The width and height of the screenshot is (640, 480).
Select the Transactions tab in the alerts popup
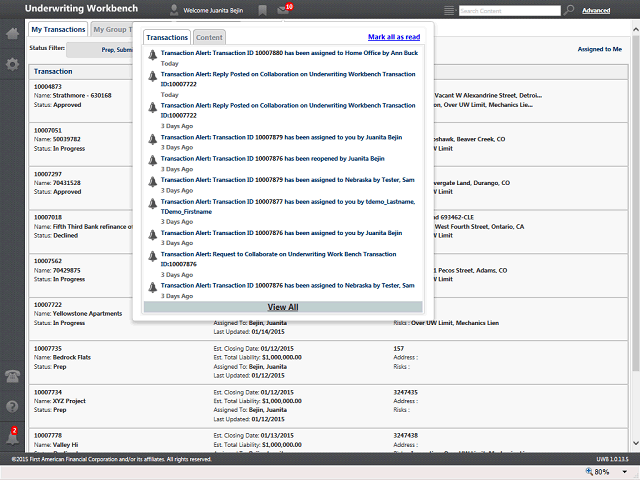[x=167, y=37]
